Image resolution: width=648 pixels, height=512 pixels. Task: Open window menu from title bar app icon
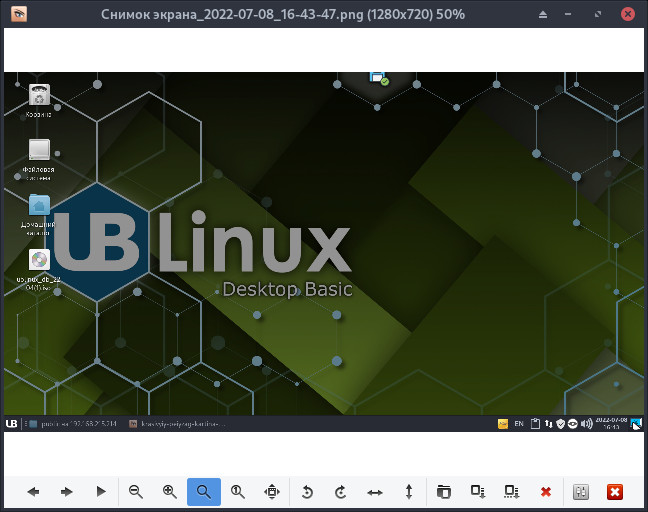(x=20, y=14)
